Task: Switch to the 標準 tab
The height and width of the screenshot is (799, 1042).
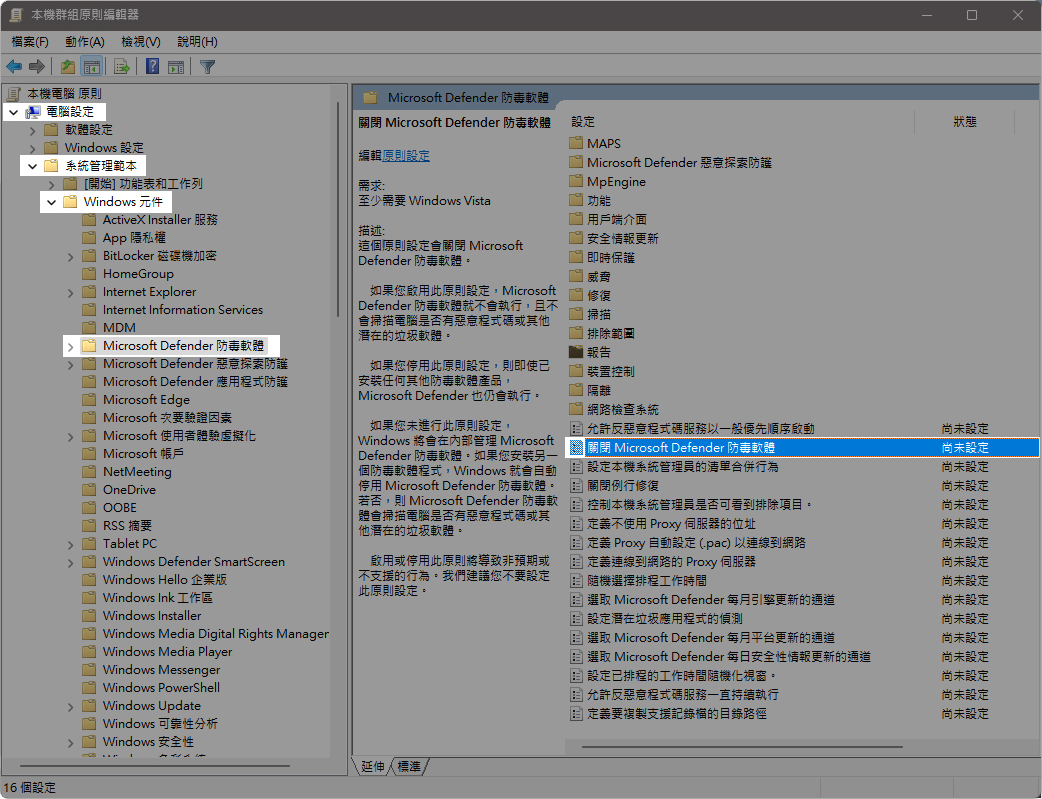Action: (x=408, y=766)
